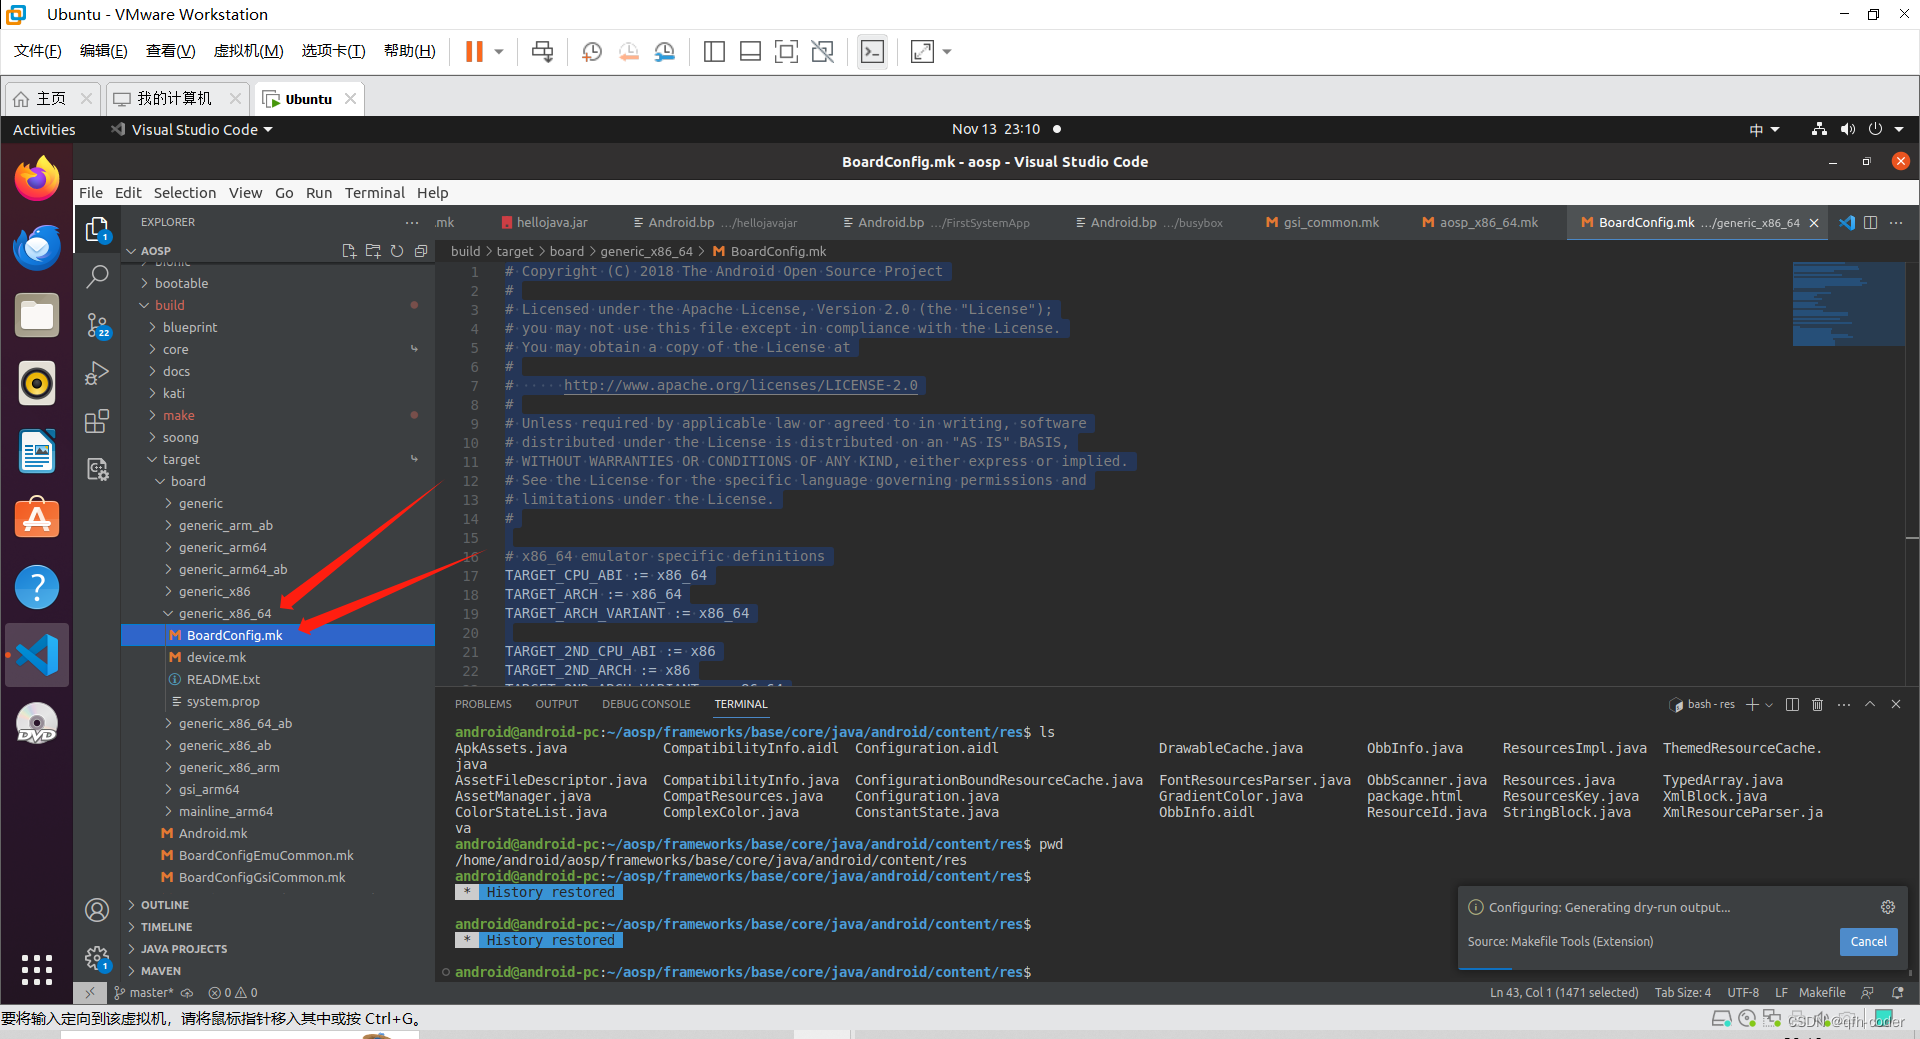Viewport: 1920px width, 1039px height.
Task: Open the Manage gear in activity bar
Action: [97, 959]
